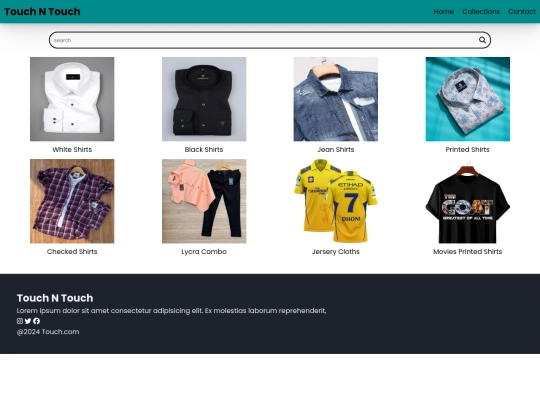This screenshot has height=405, width=540.
Task: Click the Movies Printed Shirts label
Action: coord(468,252)
